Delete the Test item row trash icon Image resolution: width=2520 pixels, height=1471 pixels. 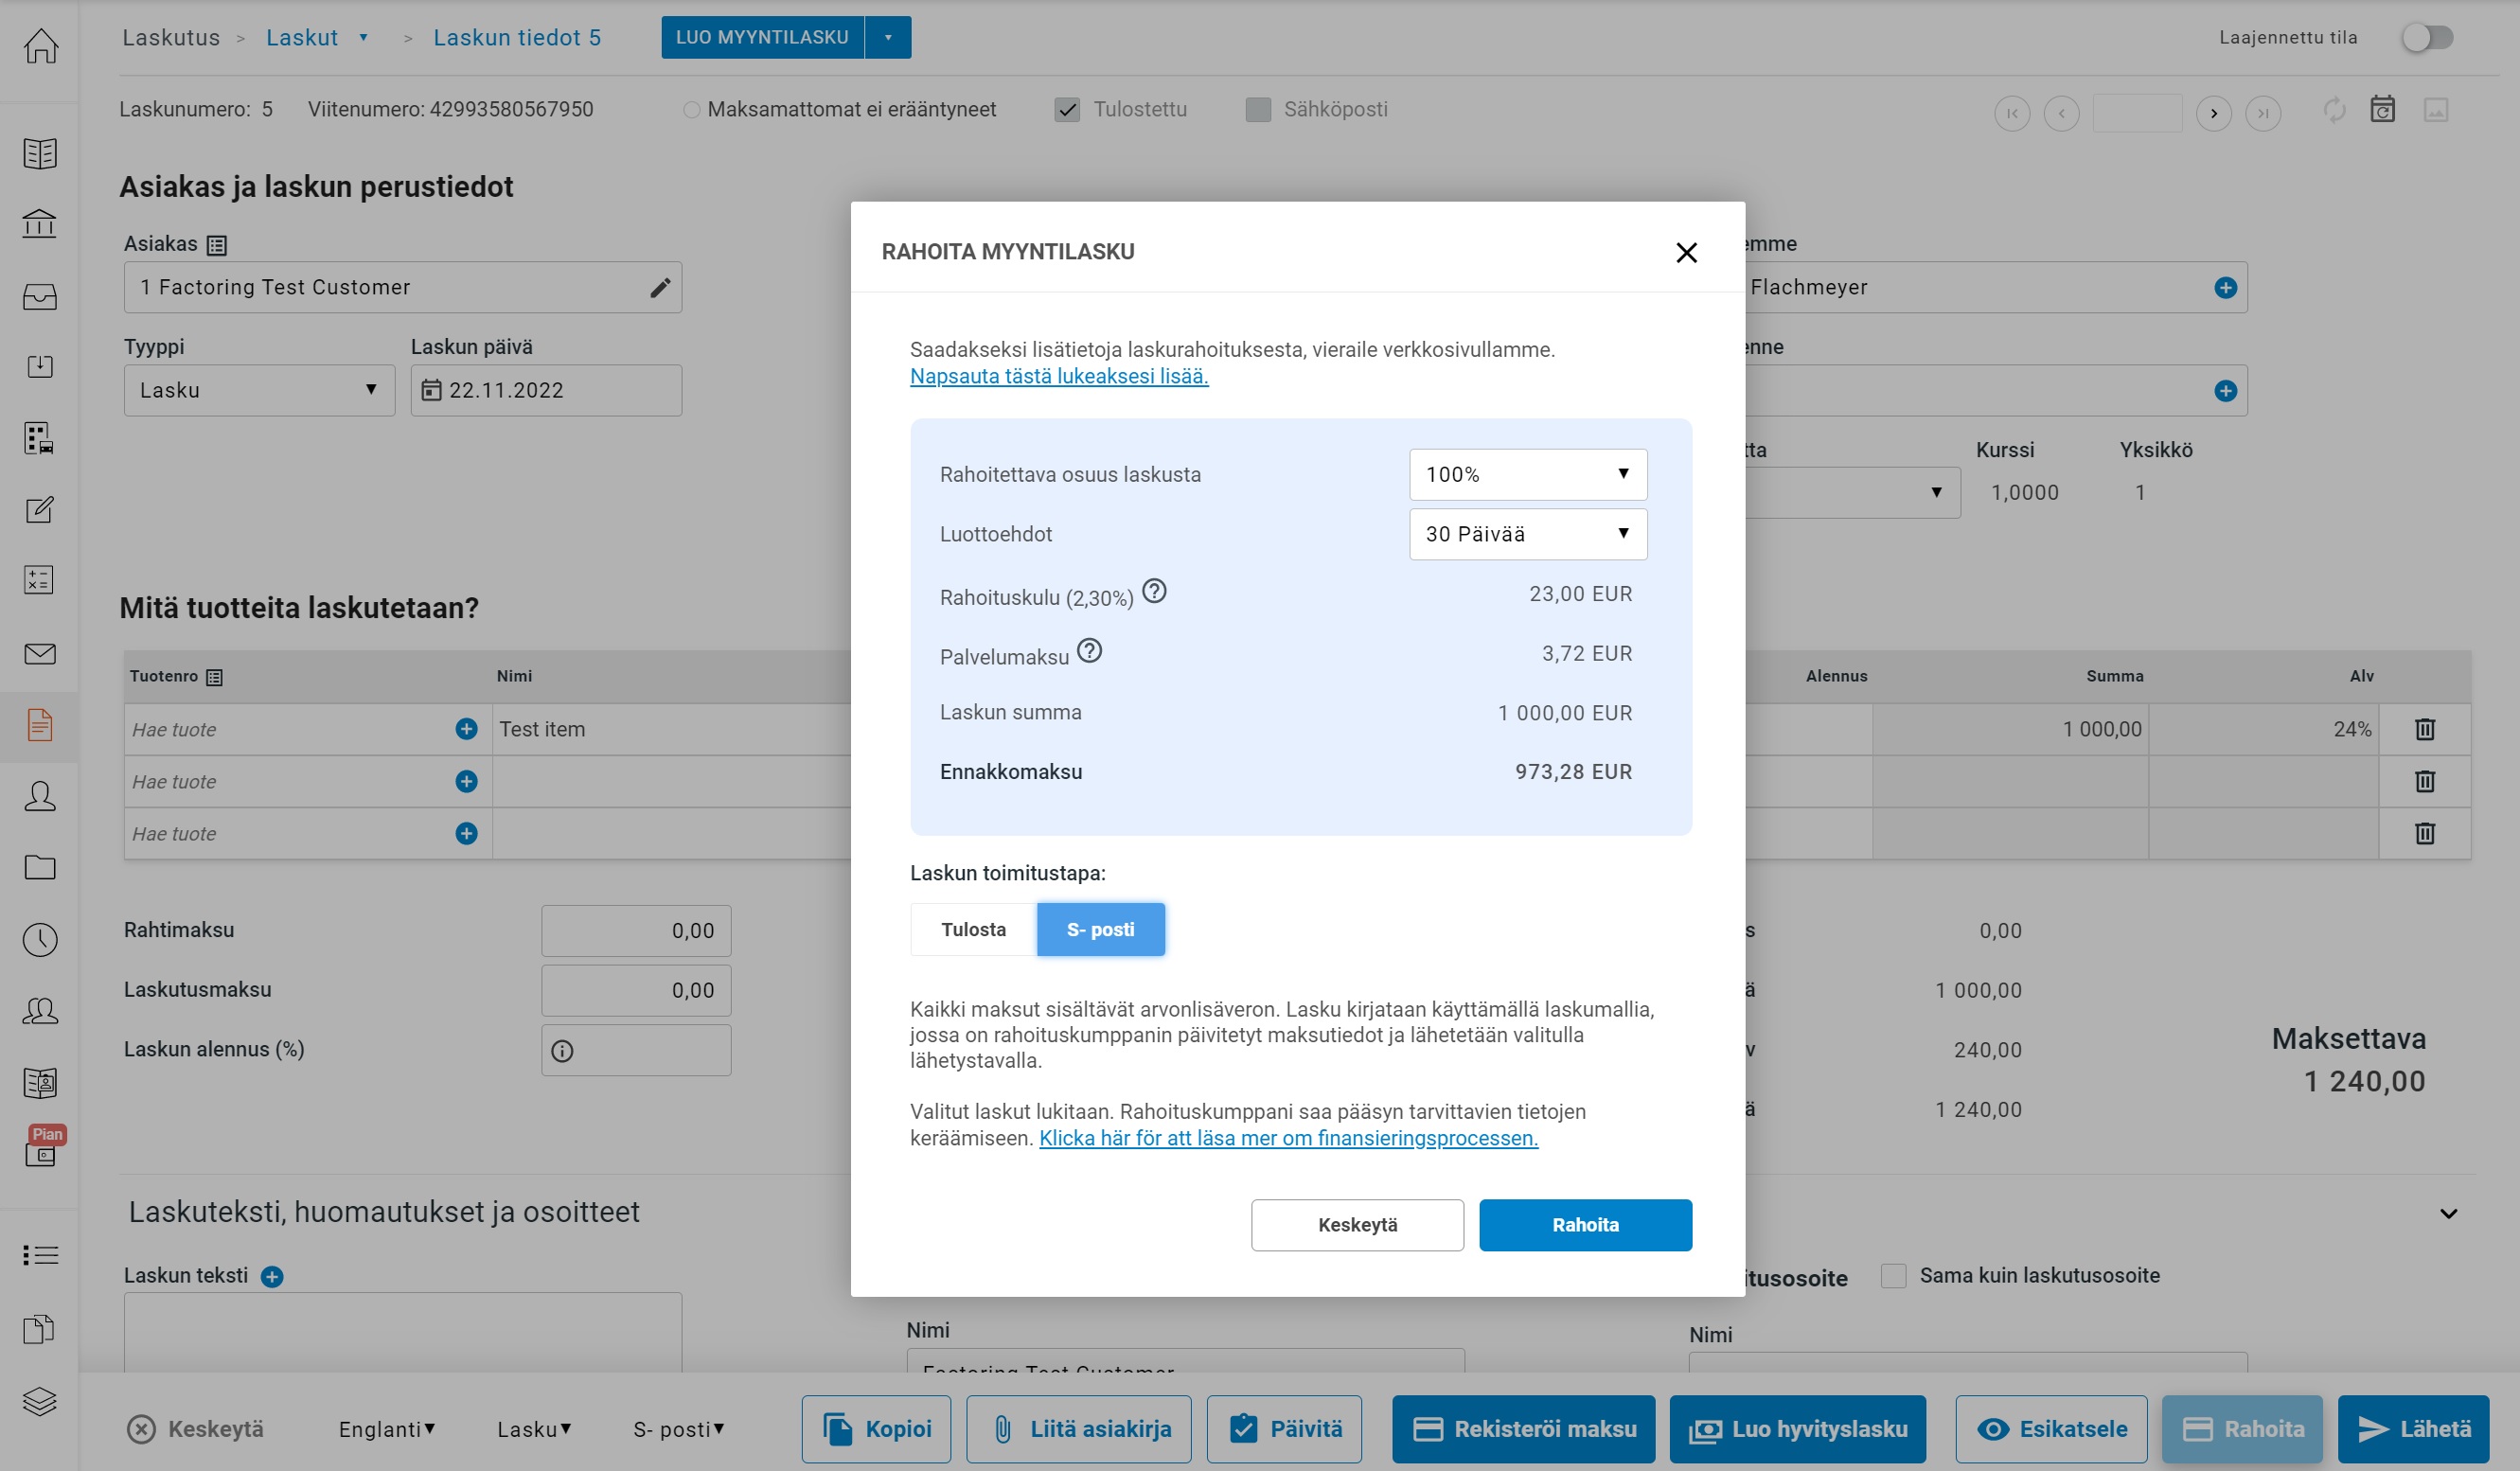pyautogui.click(x=2424, y=729)
